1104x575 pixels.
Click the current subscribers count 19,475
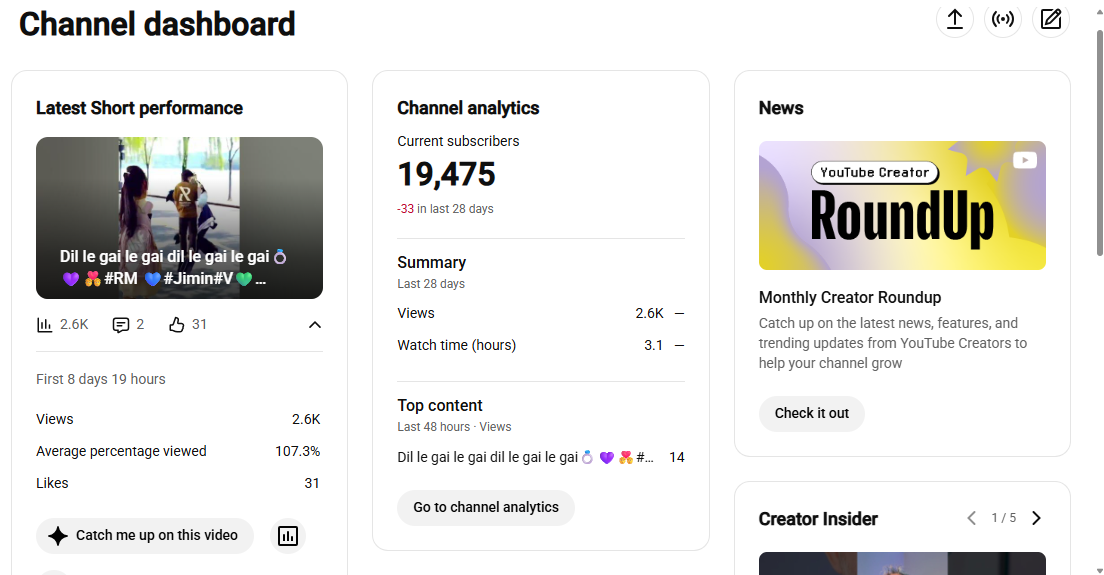446,175
